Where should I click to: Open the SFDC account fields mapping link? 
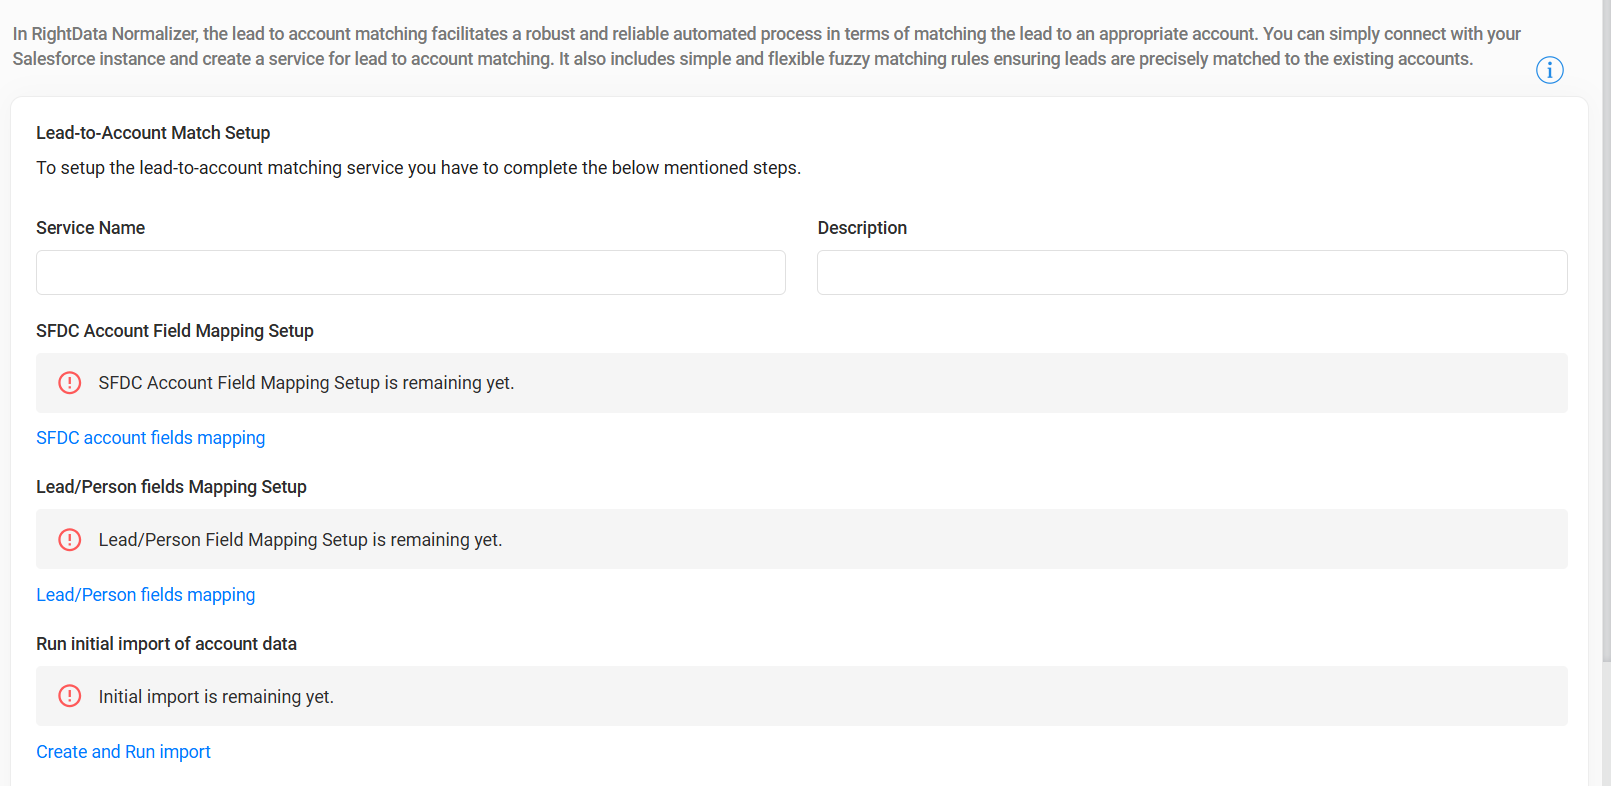(x=151, y=438)
